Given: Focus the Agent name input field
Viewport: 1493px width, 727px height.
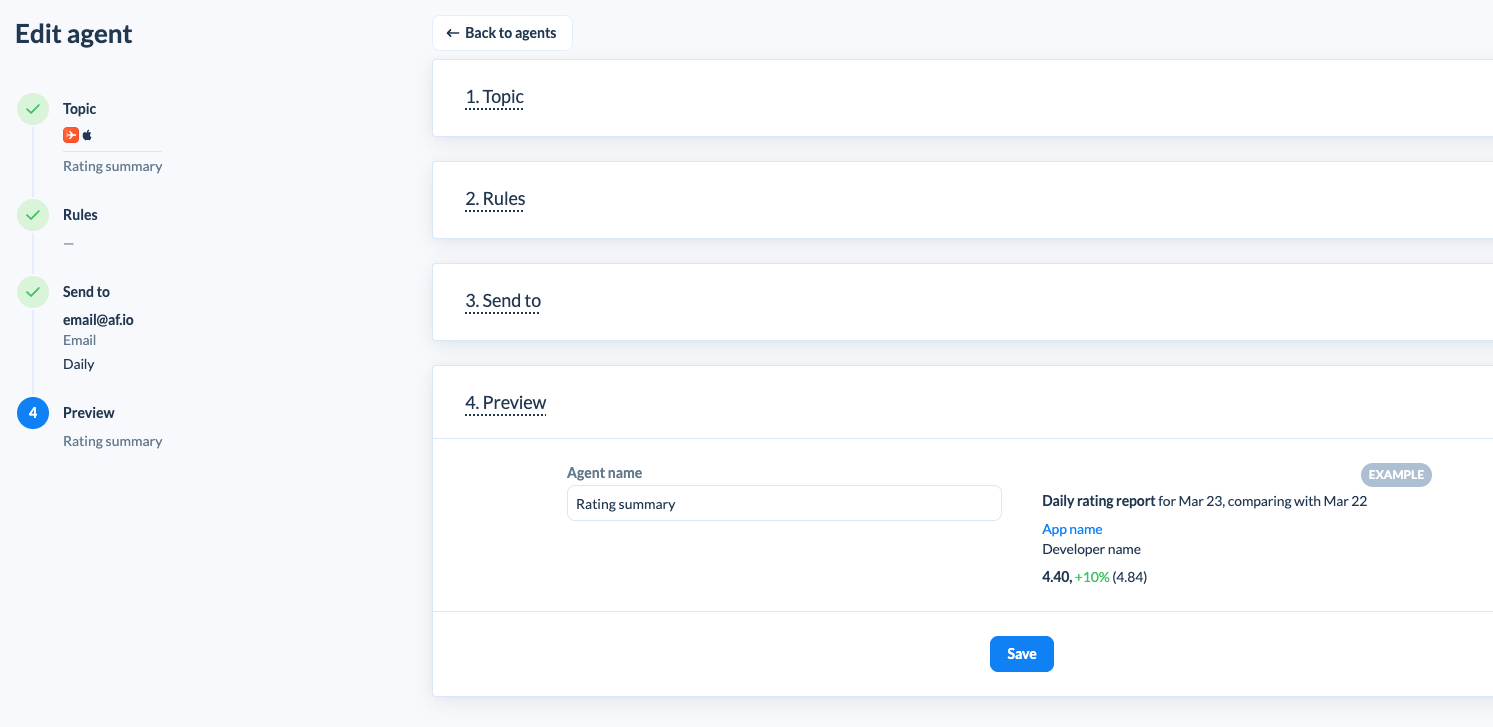Looking at the screenshot, I should coord(784,504).
